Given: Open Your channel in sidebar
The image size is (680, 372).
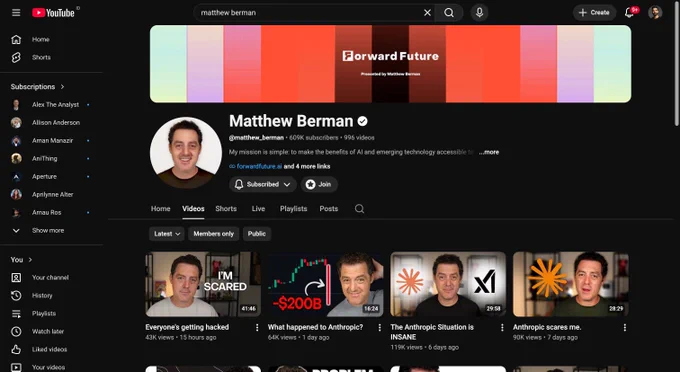Looking at the screenshot, I should 51,277.
